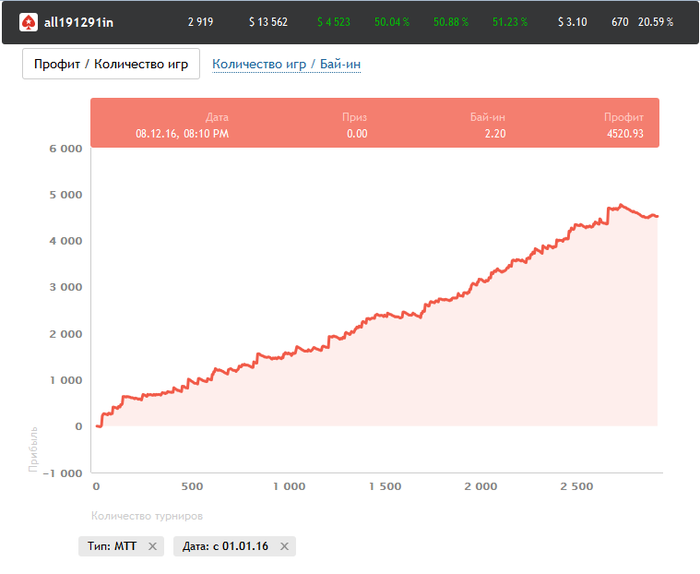The width and height of the screenshot is (700, 574).
Task: Click the chart peak near 2 750 tournaments
Action: coord(621,205)
